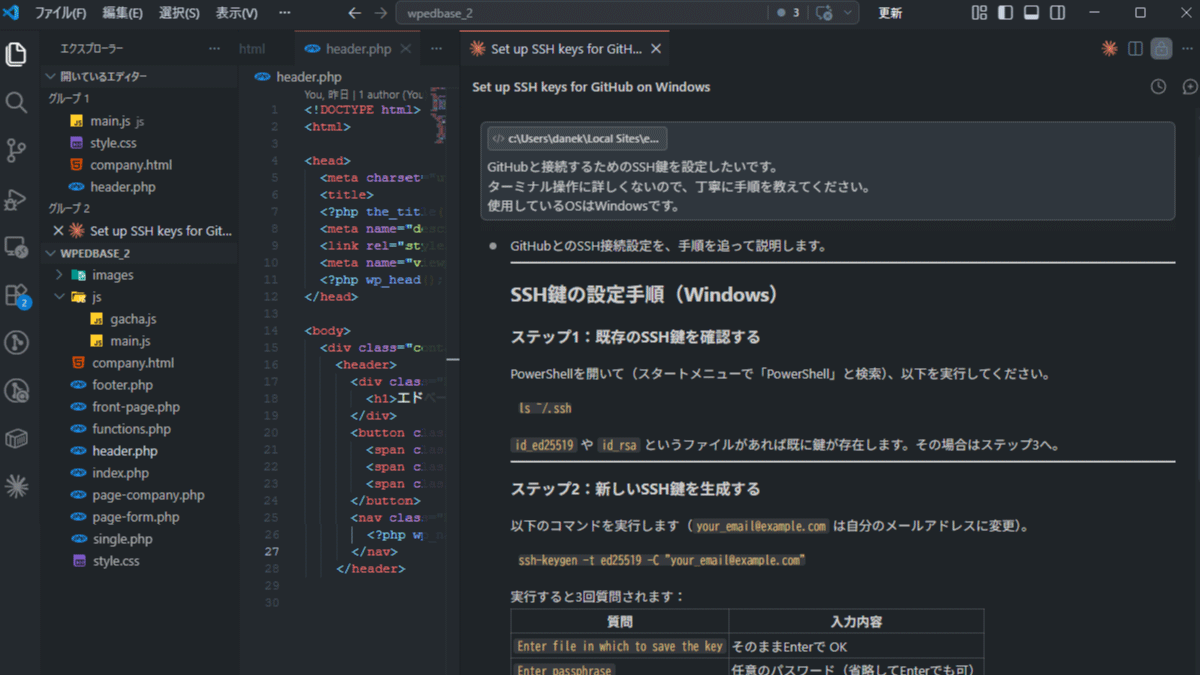Image resolution: width=1200 pixels, height=675 pixels.
Task: Click the 3 pending indicator in command center
Action: point(788,13)
